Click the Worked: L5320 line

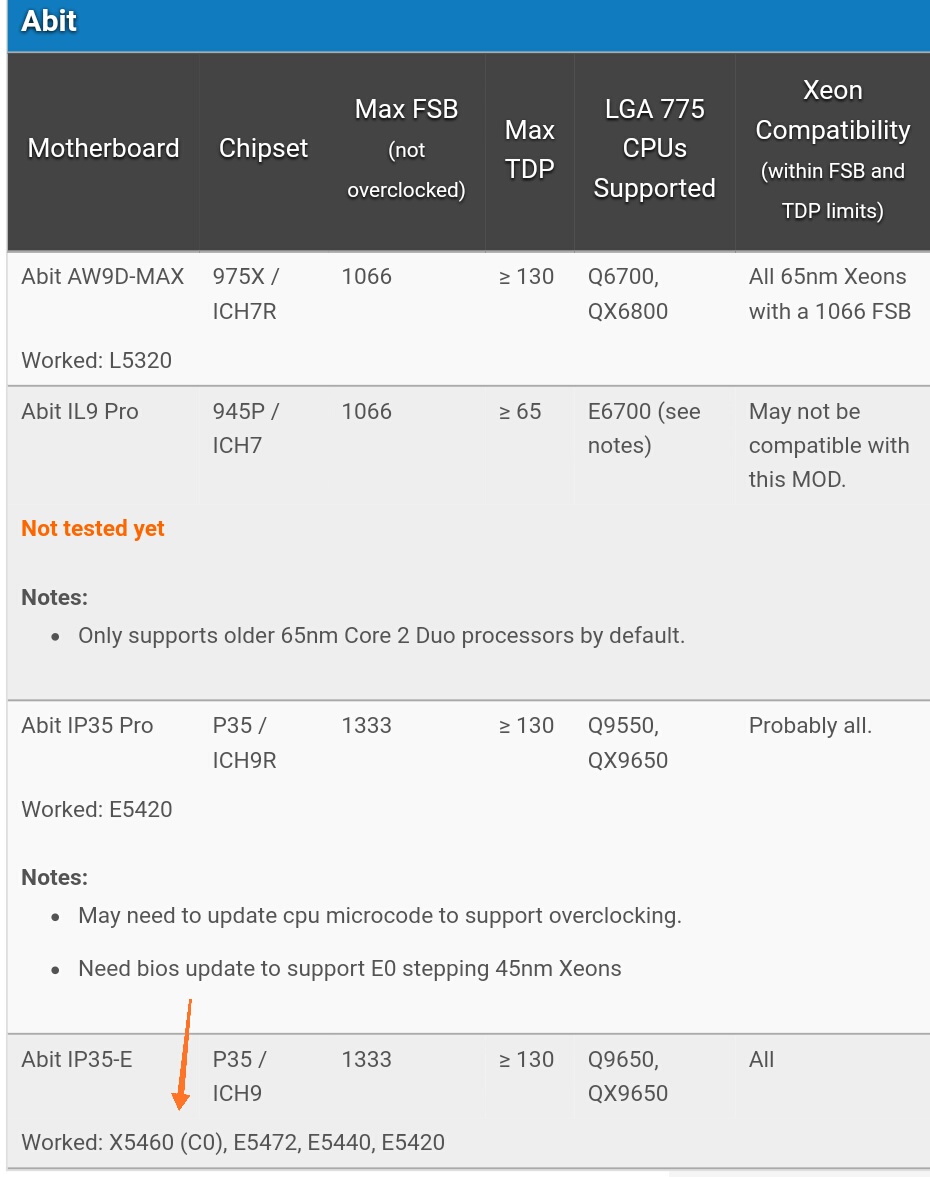[x=97, y=361]
